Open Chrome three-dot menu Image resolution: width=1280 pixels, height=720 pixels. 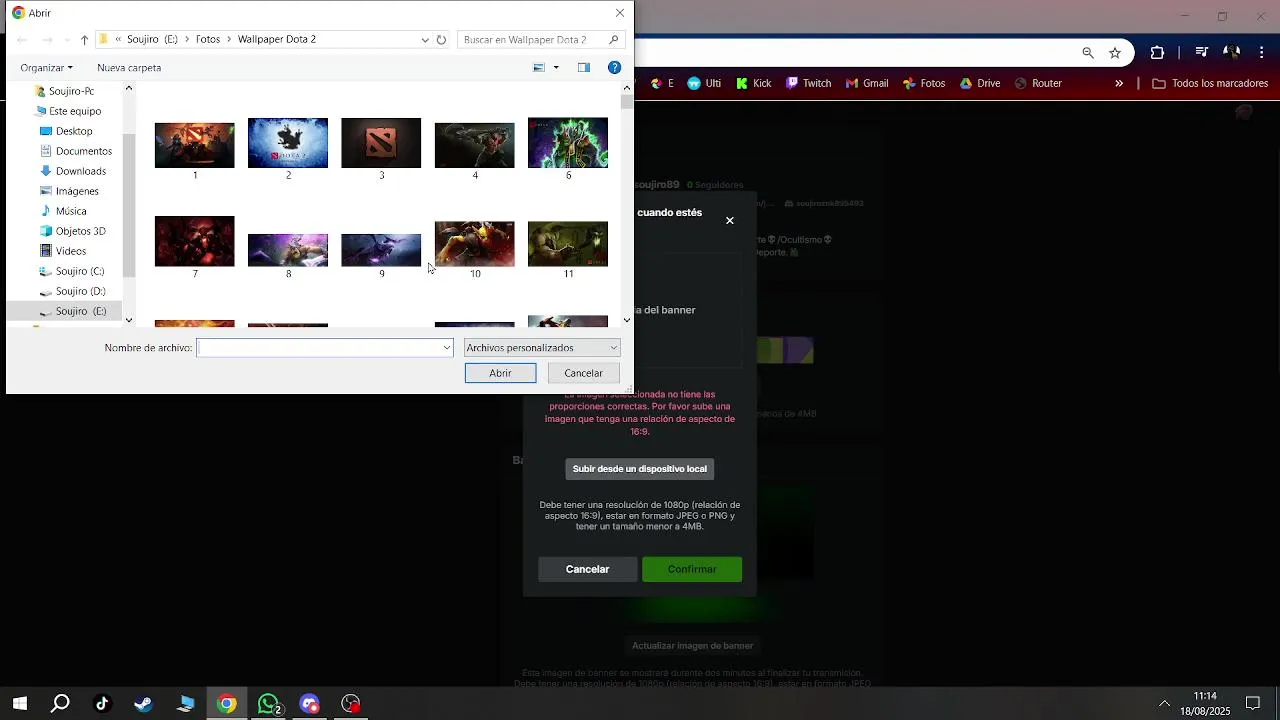(x=1264, y=53)
